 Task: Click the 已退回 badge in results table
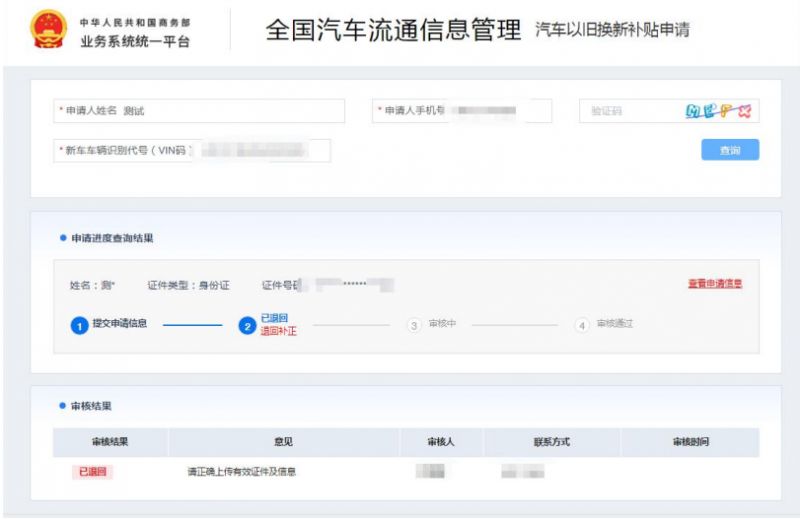92,471
